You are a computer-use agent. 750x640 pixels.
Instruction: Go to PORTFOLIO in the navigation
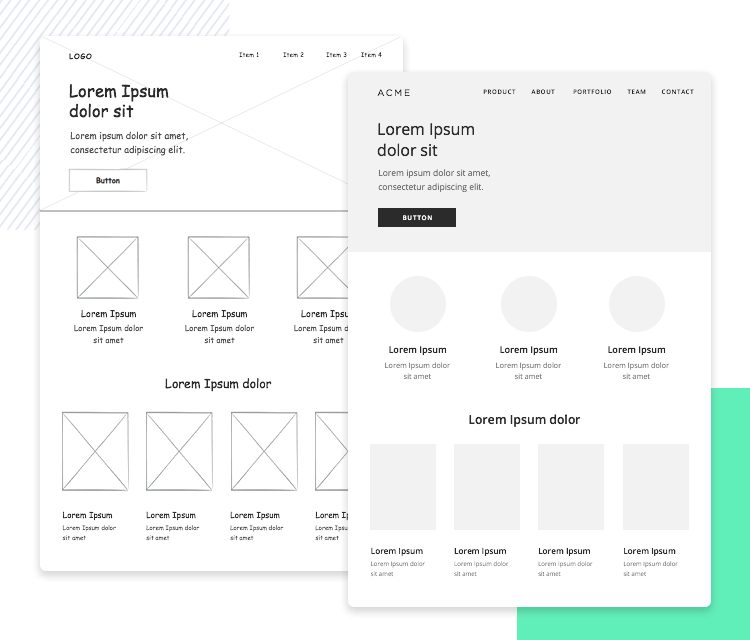point(592,92)
